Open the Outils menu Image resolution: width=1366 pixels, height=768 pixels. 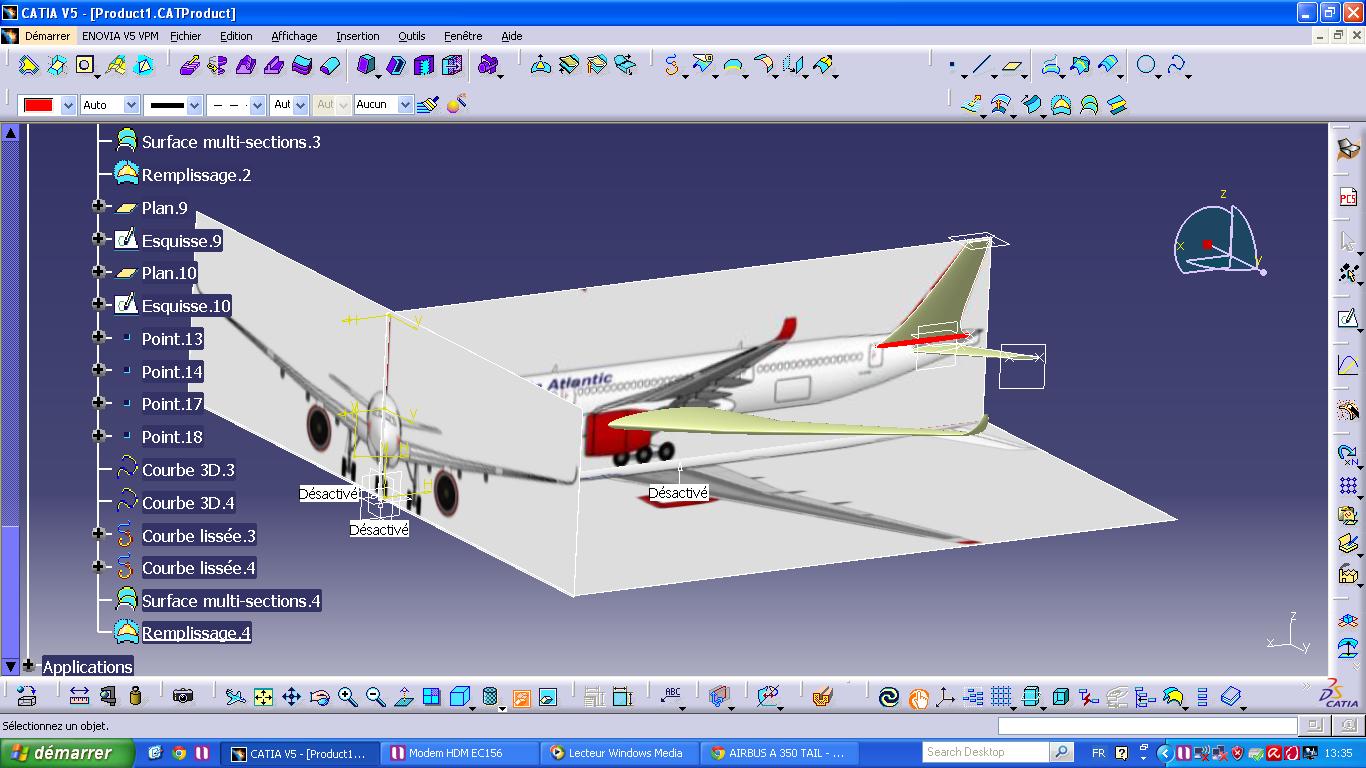[412, 36]
